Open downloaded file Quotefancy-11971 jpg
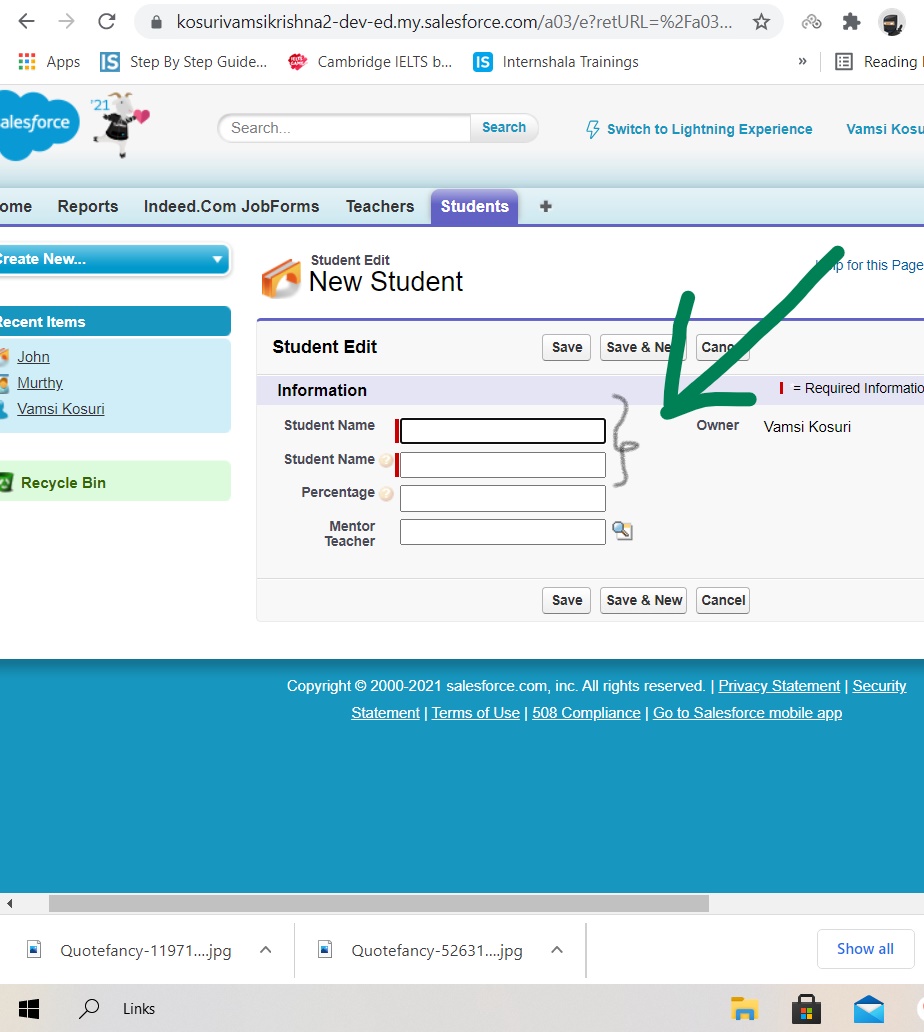The image size is (924, 1032). (130, 950)
